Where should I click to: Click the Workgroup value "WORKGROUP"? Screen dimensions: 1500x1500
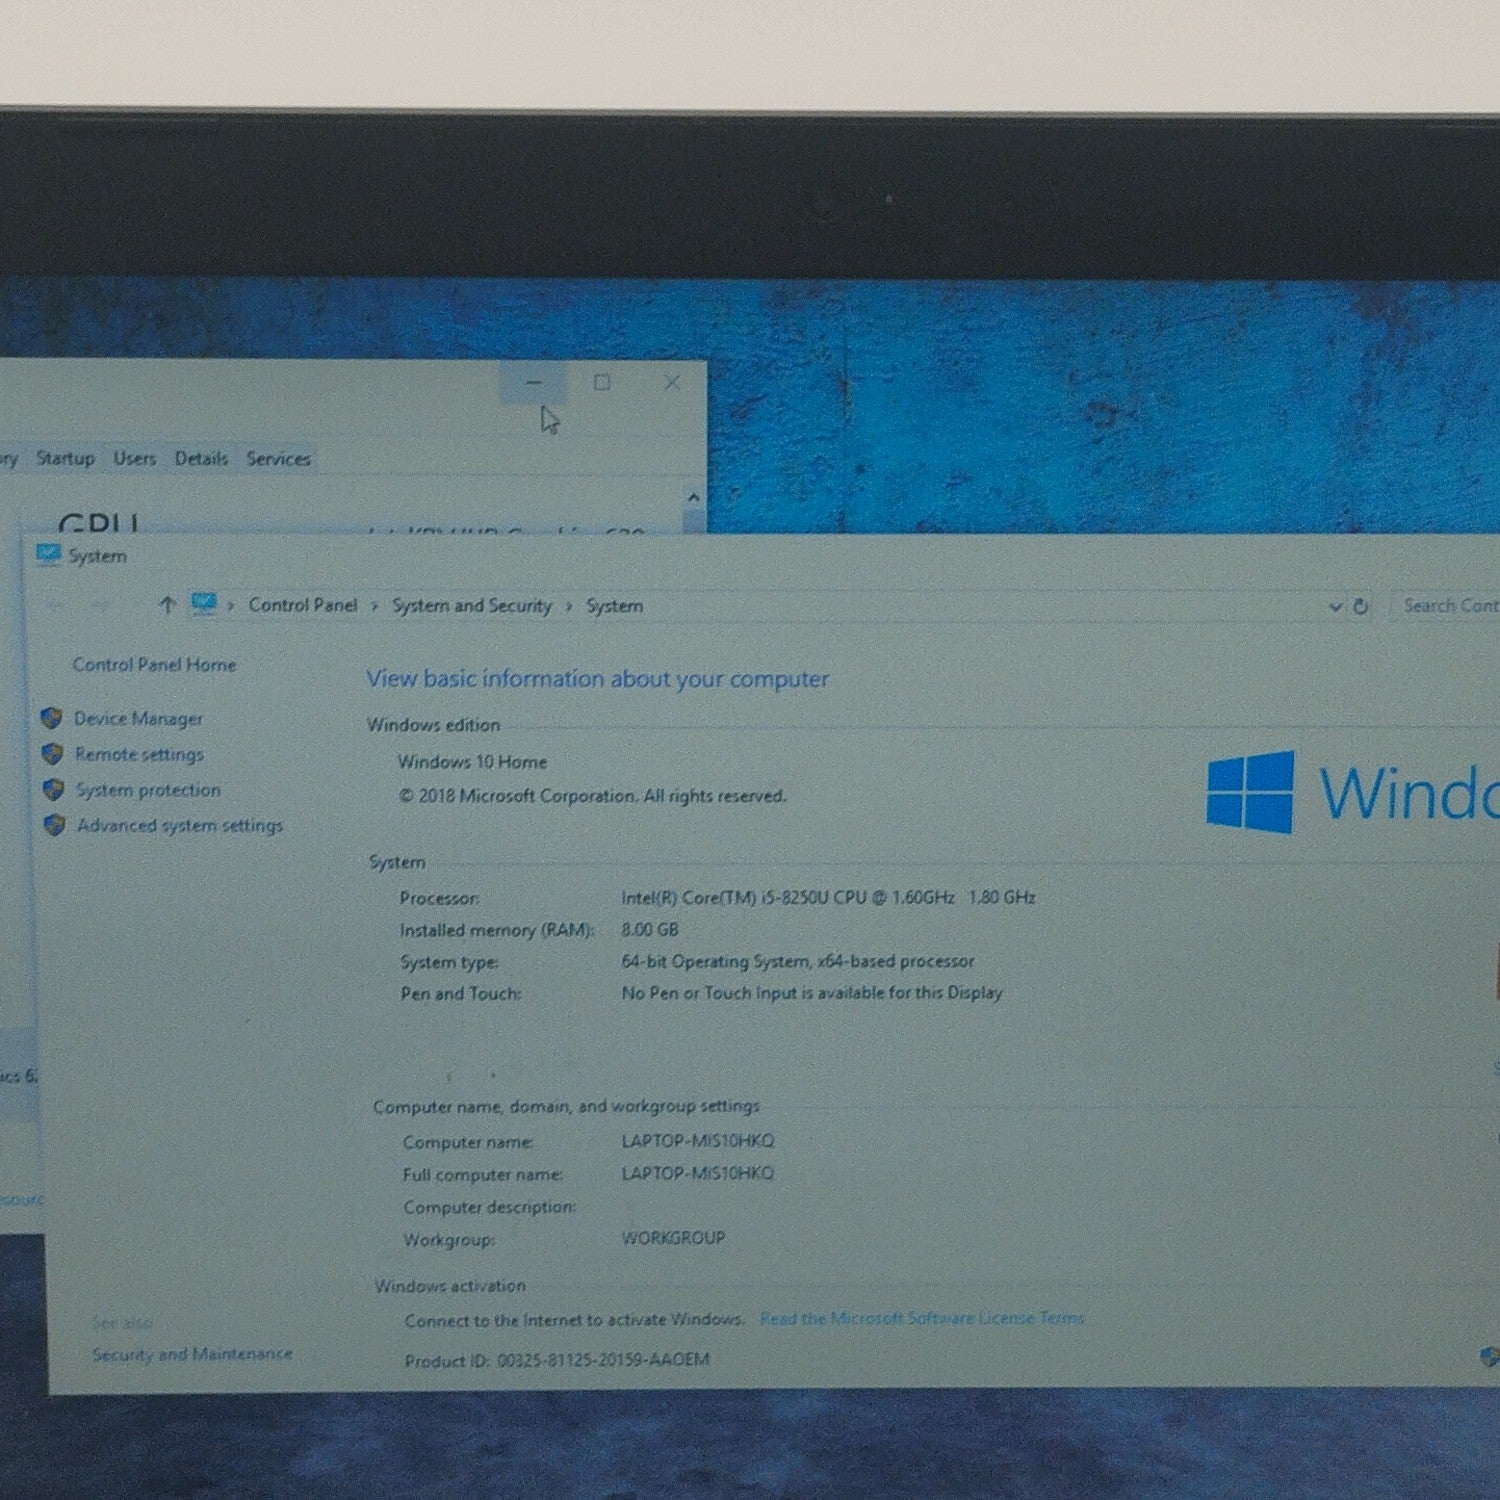(673, 1238)
